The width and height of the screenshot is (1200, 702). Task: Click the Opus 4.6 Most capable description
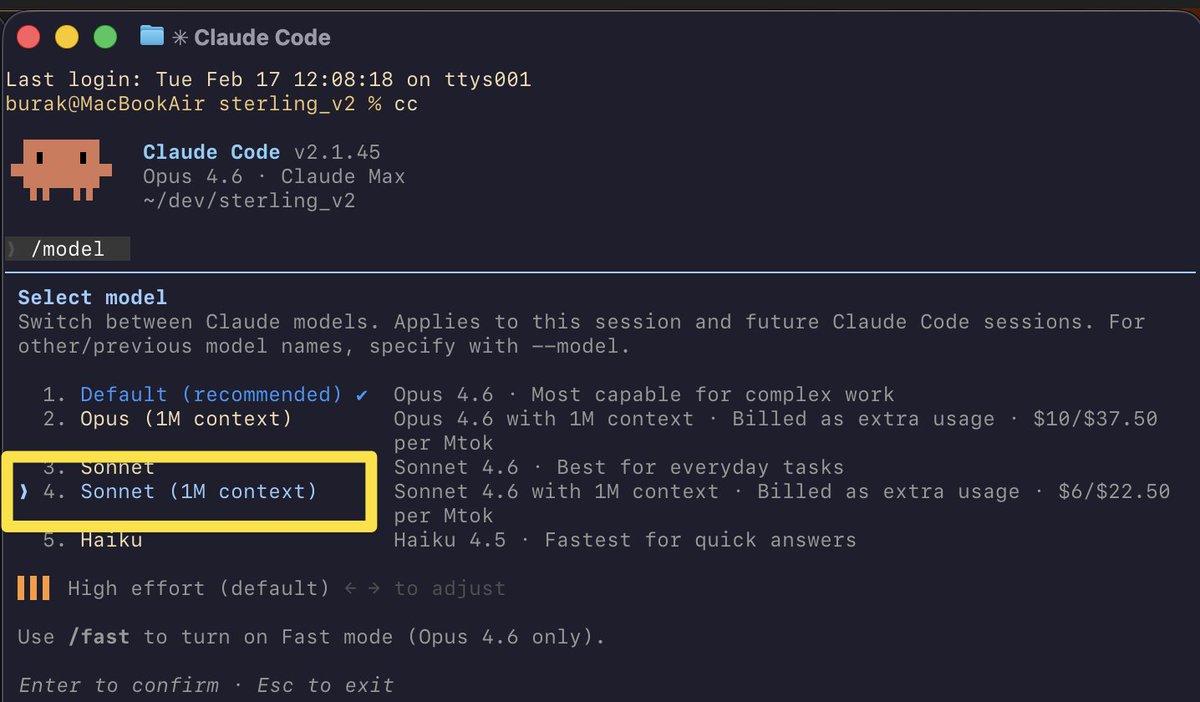pyautogui.click(x=644, y=394)
